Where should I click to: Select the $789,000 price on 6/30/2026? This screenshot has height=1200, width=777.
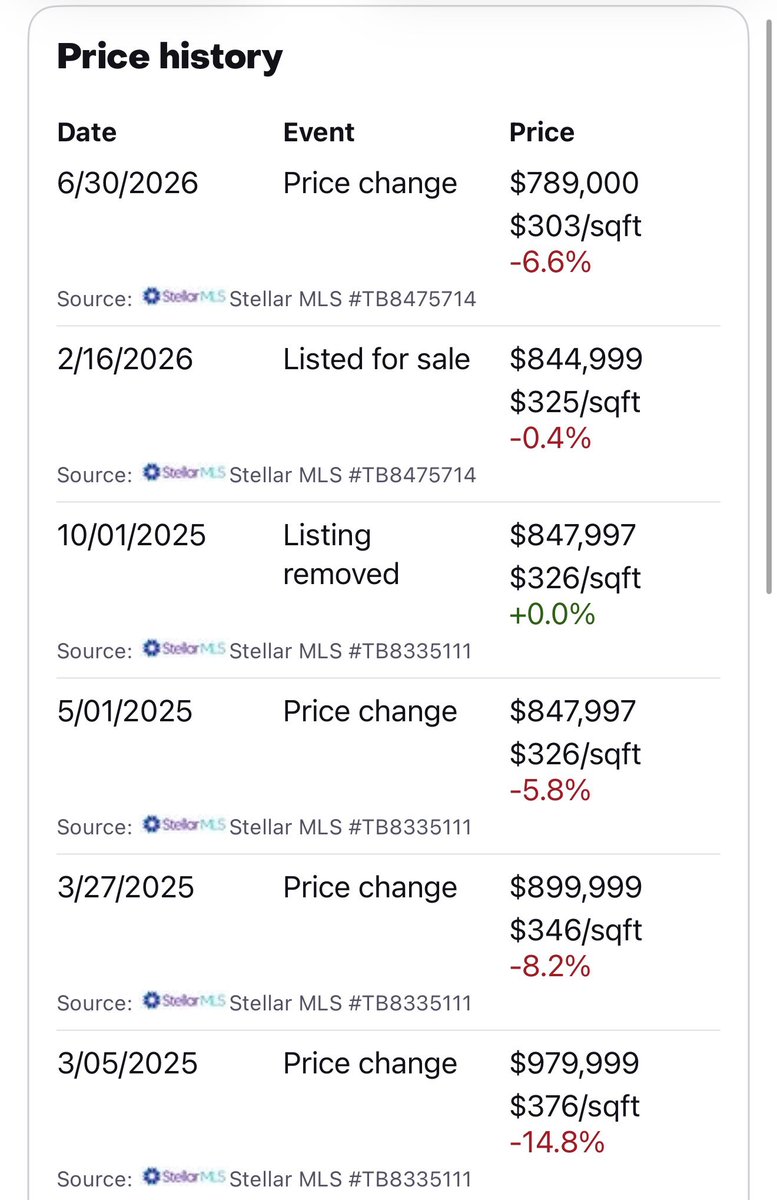coord(574,183)
